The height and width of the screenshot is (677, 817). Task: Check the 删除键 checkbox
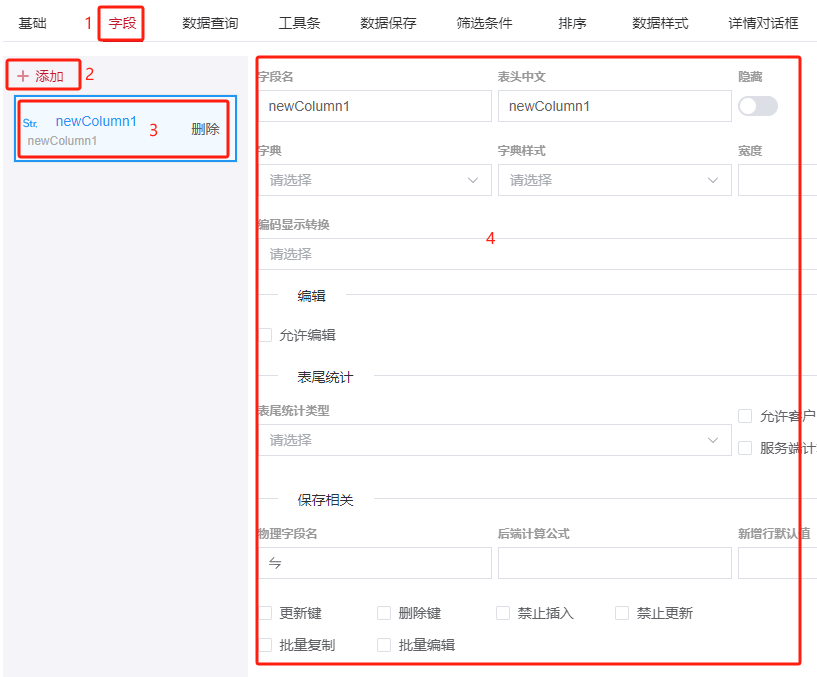pyautogui.click(x=384, y=613)
